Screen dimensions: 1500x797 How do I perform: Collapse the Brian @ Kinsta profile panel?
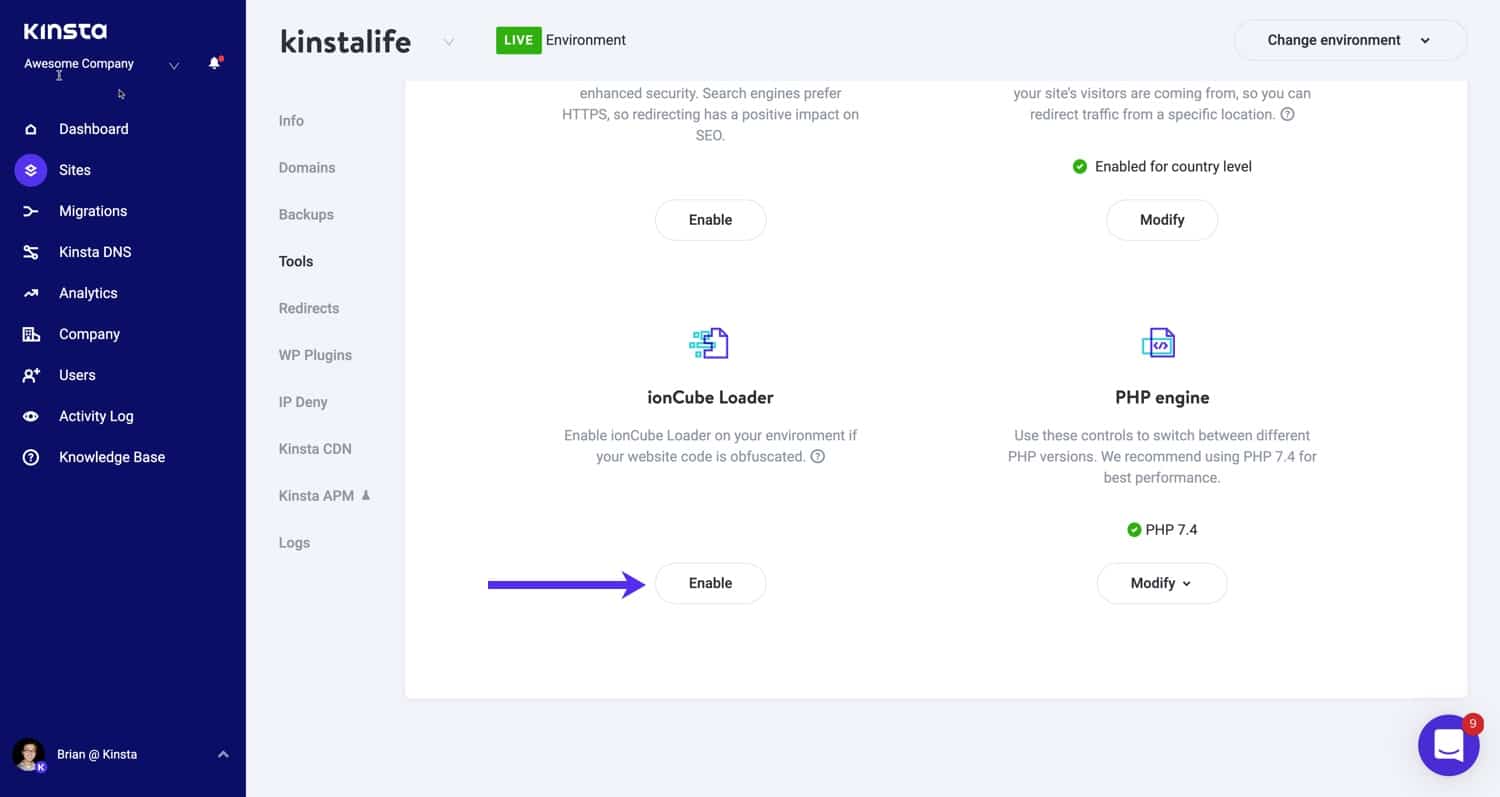tap(223, 754)
